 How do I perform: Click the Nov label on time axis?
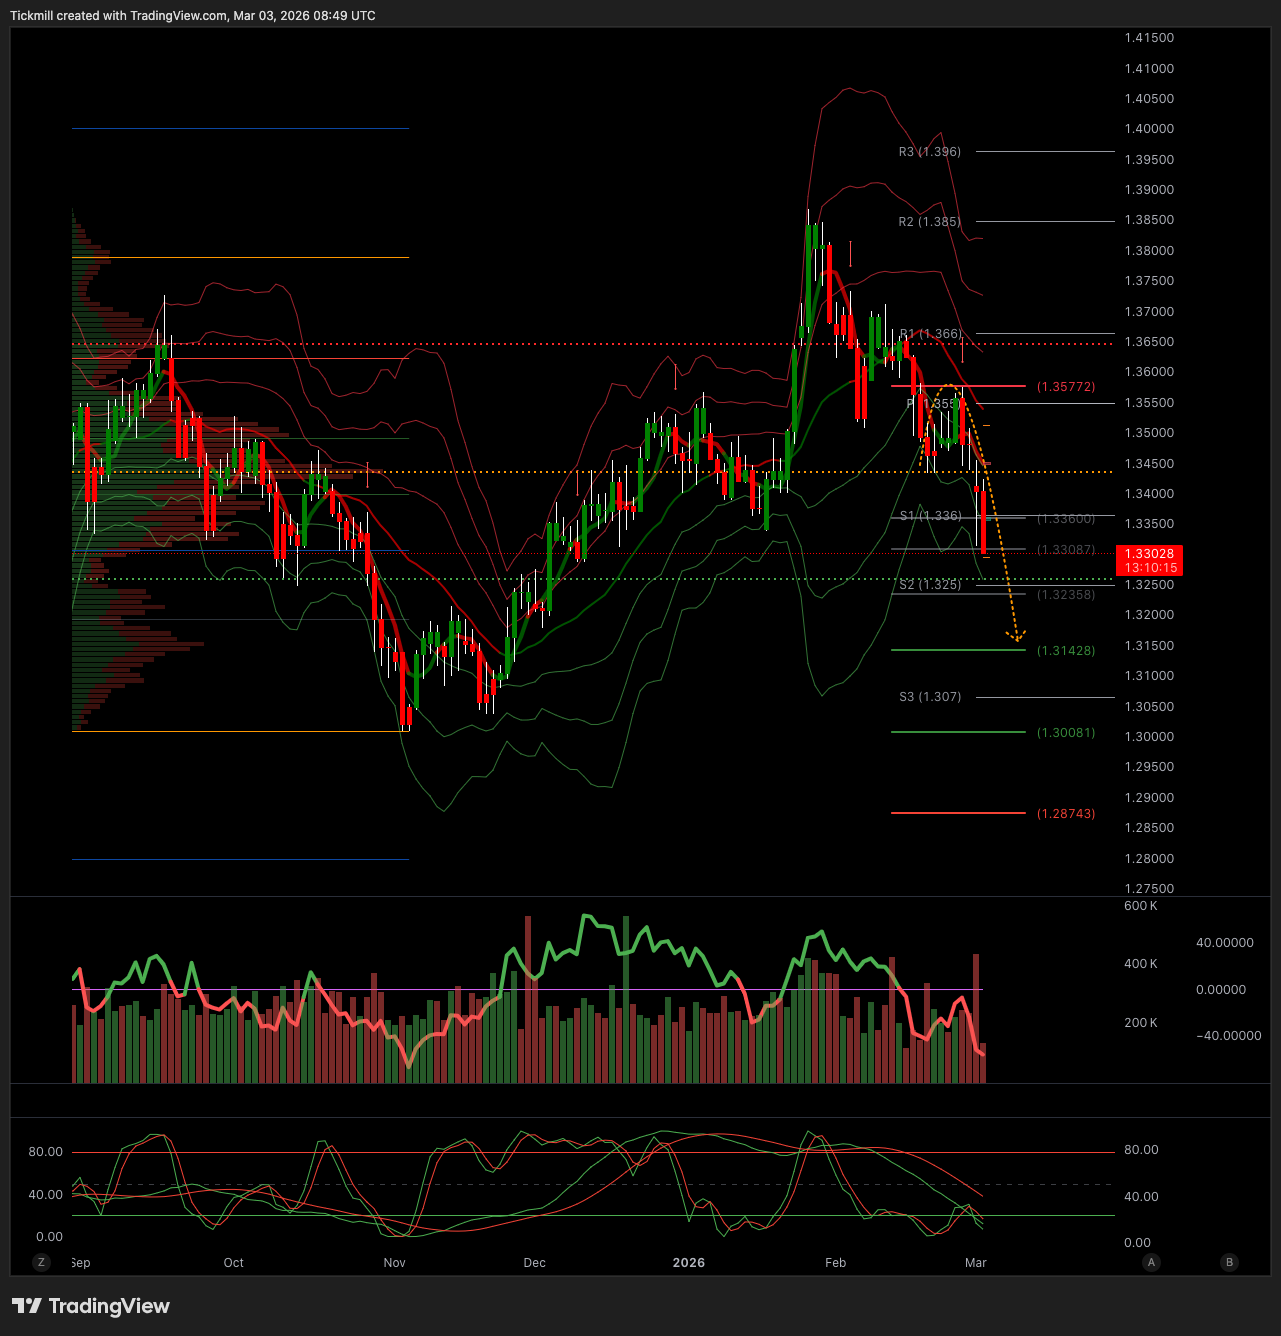[x=395, y=1263]
